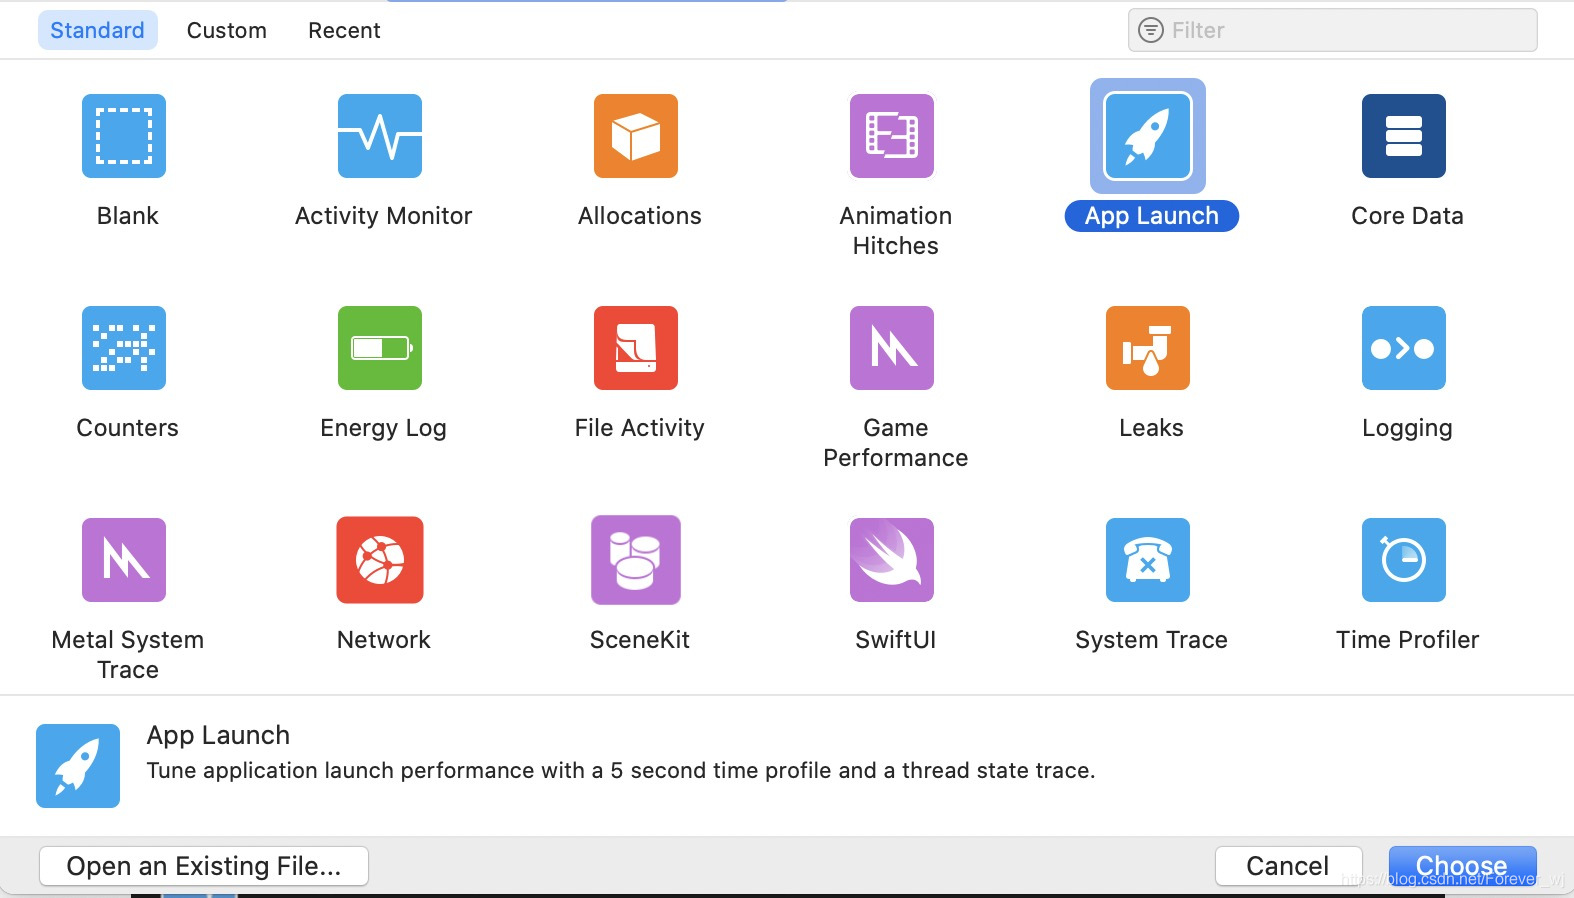1574x898 pixels.
Task: Click the Blank label text
Action: tap(128, 216)
